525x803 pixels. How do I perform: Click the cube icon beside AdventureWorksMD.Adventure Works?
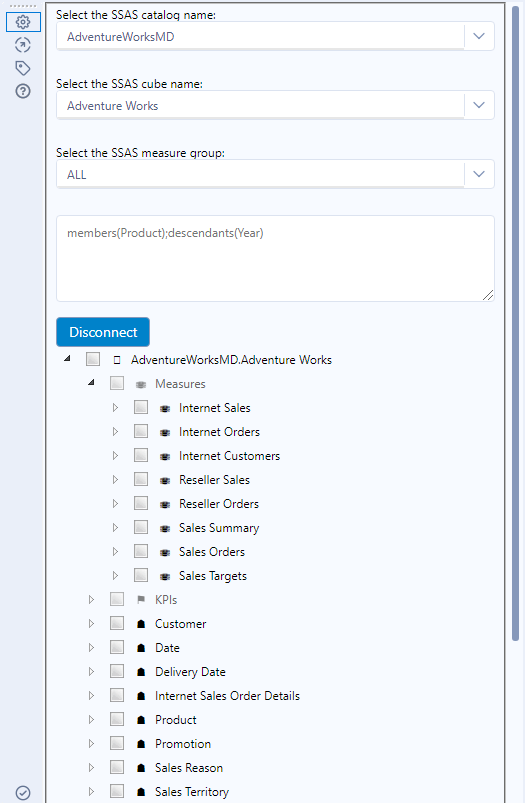click(x=117, y=360)
